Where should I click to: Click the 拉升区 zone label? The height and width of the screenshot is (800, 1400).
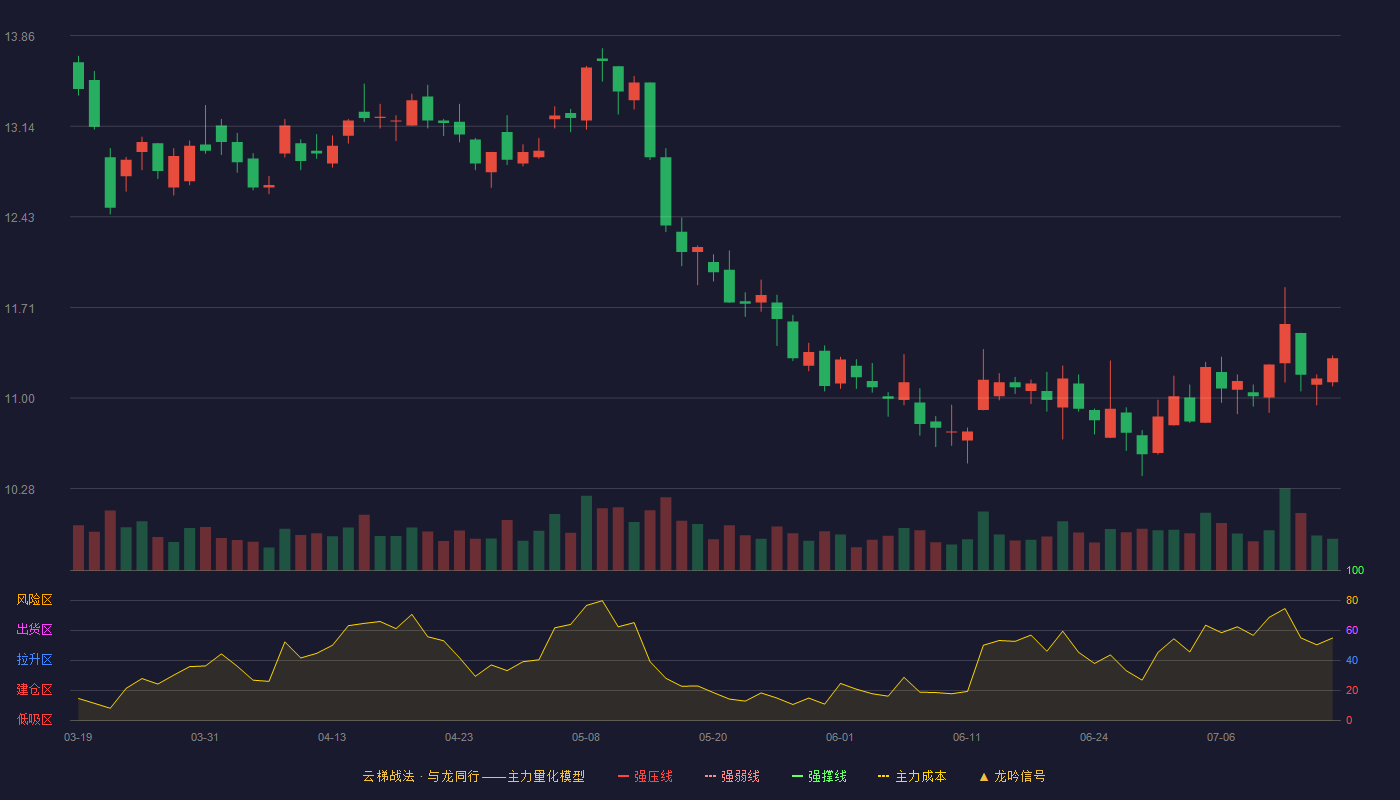pos(34,660)
